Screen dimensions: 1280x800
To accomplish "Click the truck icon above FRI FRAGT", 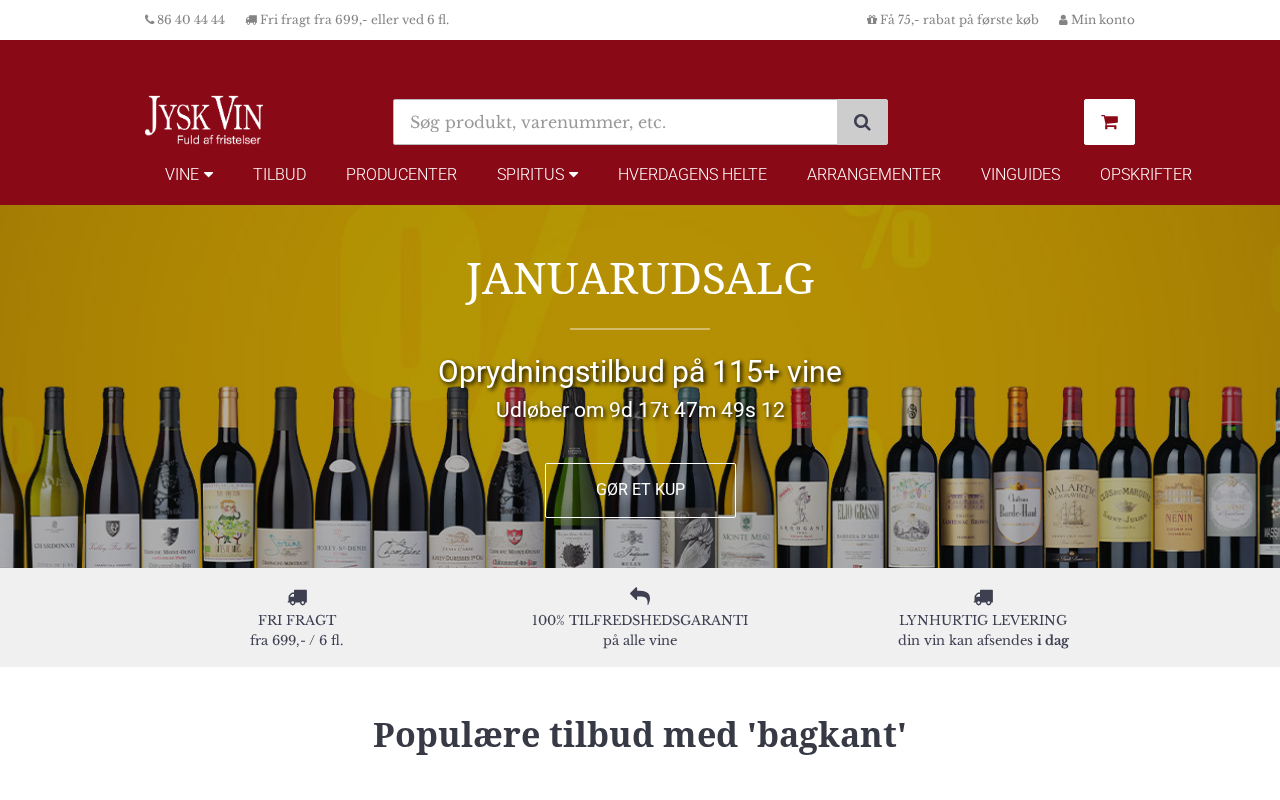I will (x=297, y=597).
